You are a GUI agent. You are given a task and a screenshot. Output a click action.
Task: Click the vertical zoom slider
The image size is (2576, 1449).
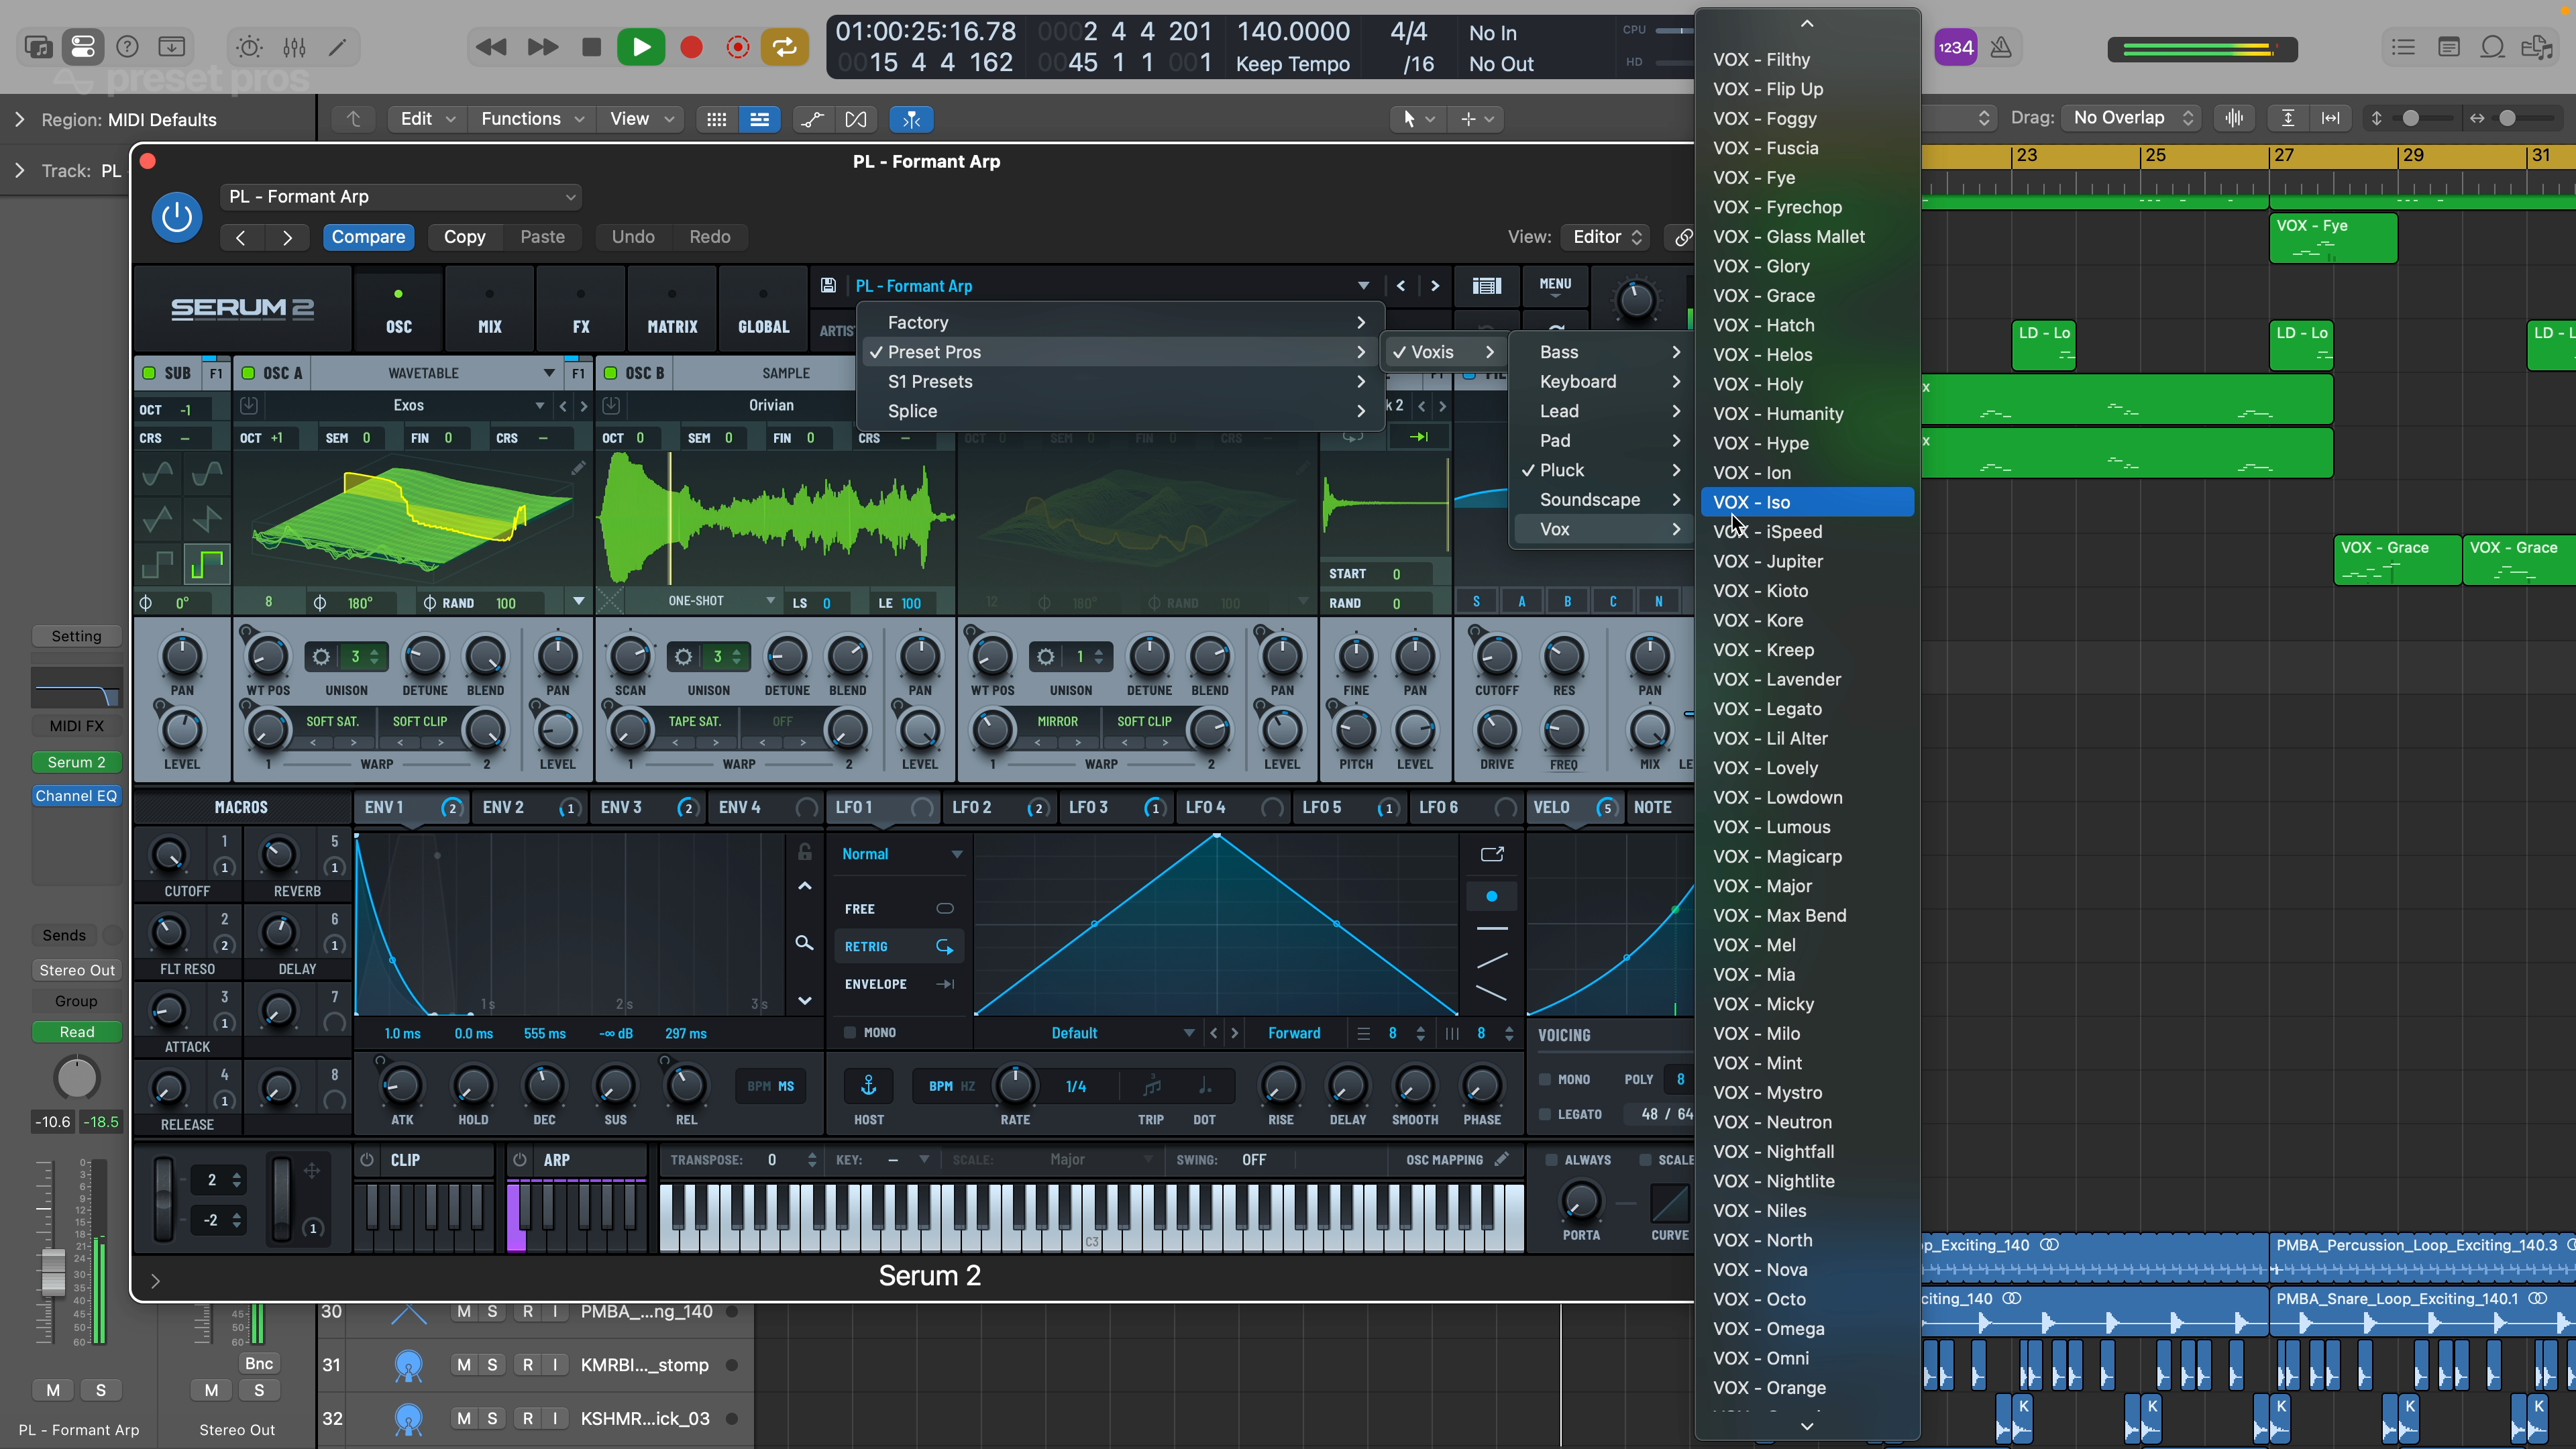2412,118
